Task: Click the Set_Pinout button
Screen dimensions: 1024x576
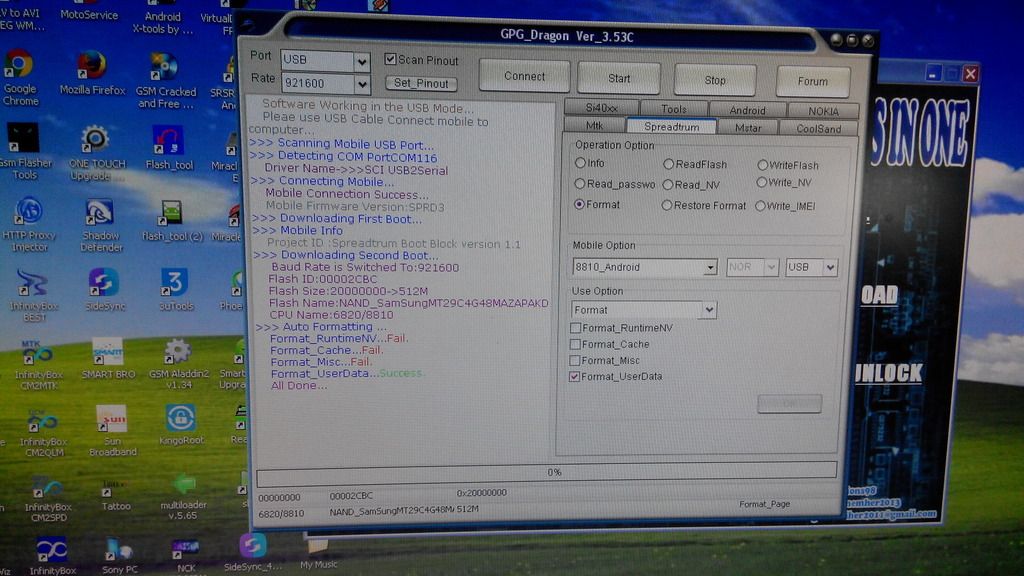Action: (x=421, y=83)
